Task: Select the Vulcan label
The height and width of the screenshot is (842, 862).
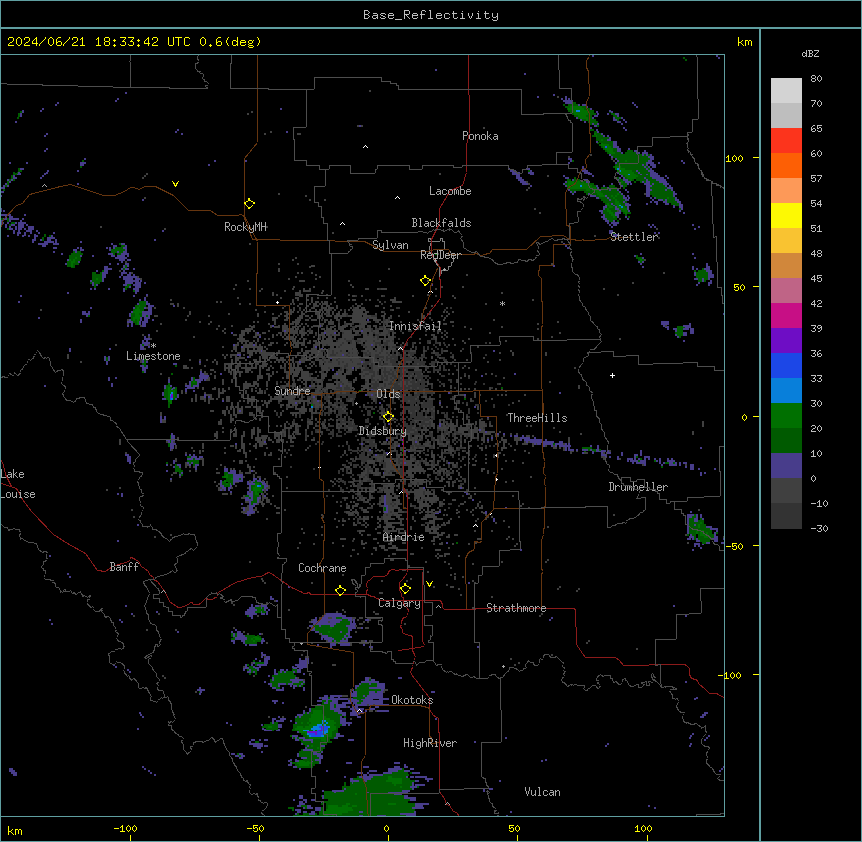Action: pos(542,792)
